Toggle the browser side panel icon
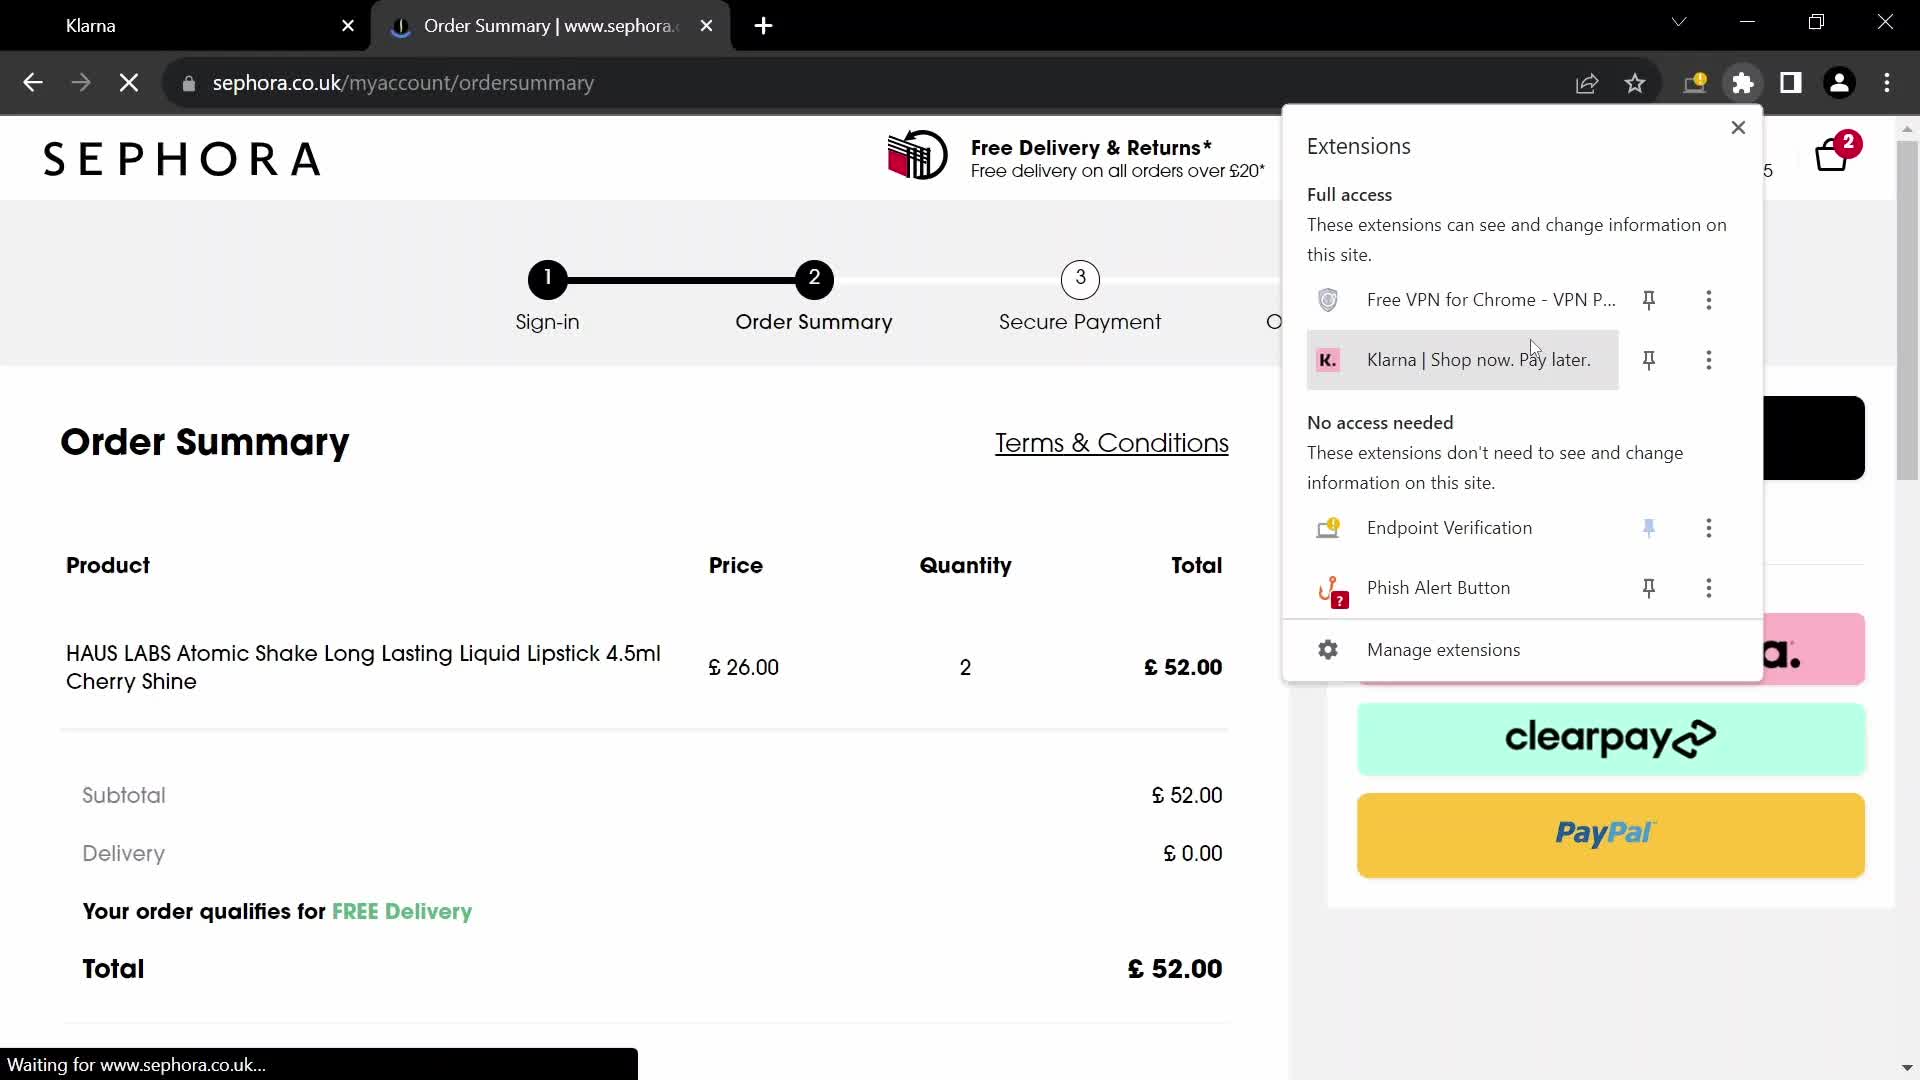The image size is (1920, 1080). (1791, 83)
